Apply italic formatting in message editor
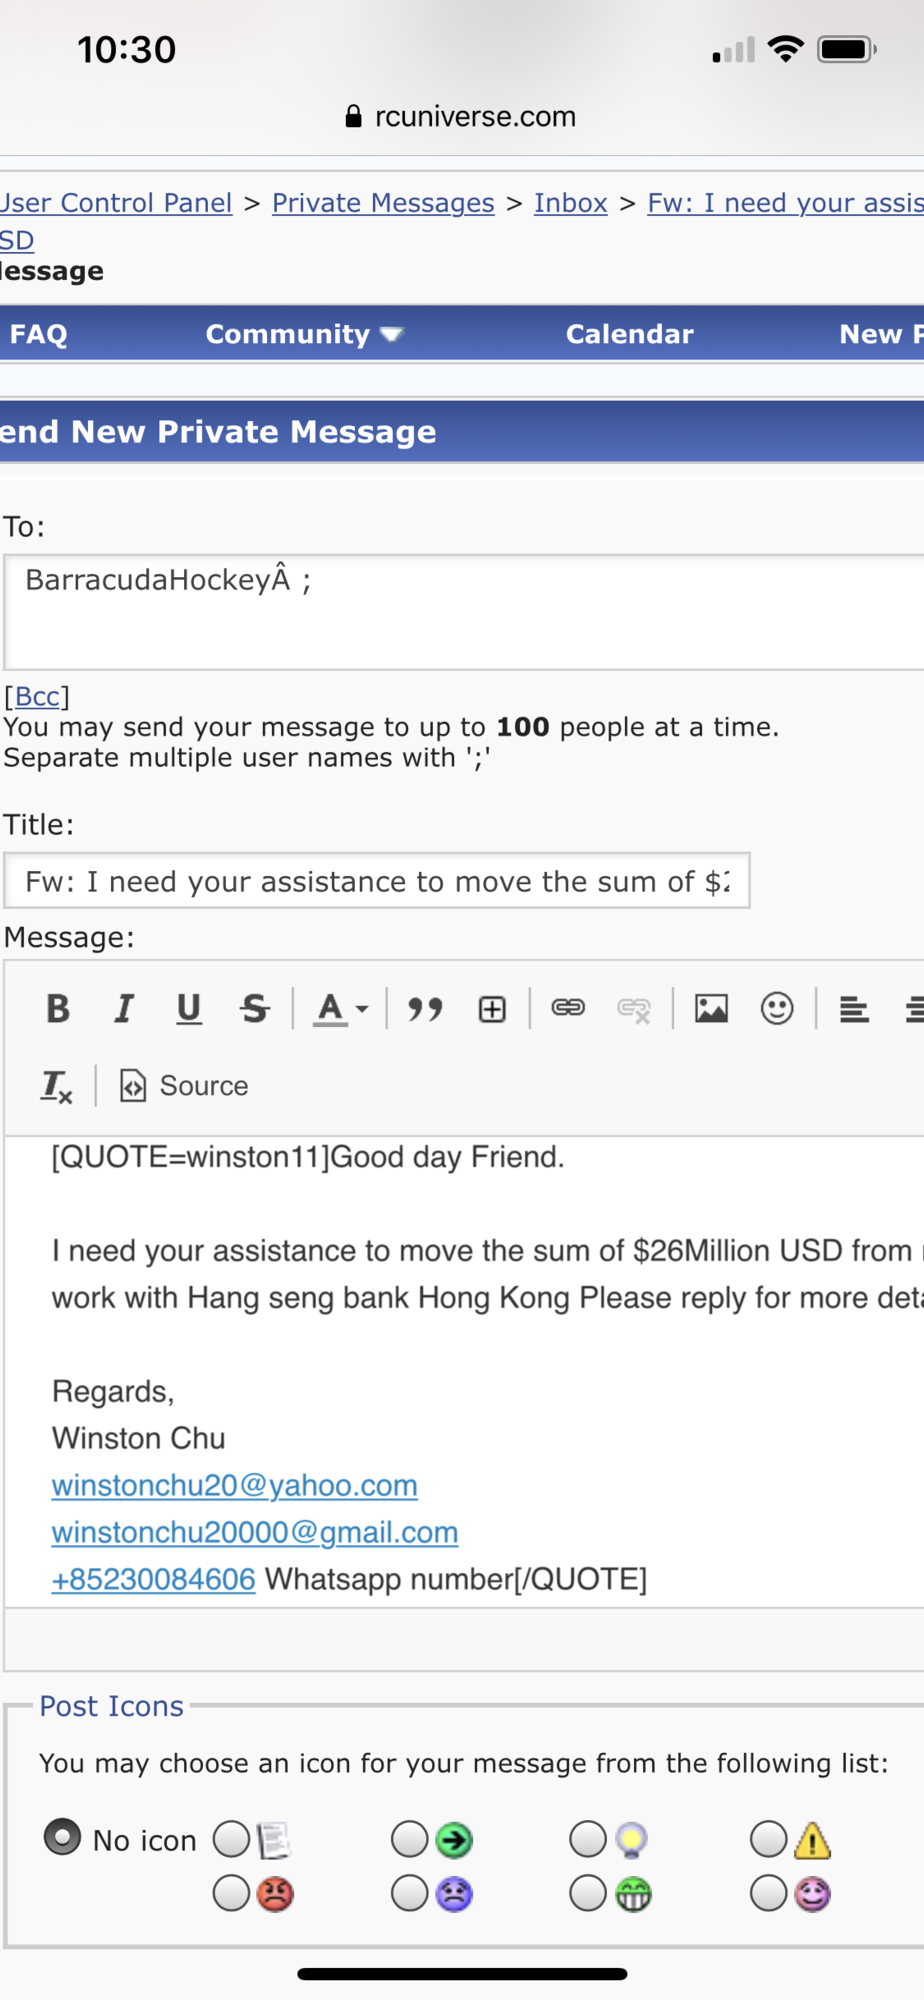The height and width of the screenshot is (2000, 924). 124,1008
